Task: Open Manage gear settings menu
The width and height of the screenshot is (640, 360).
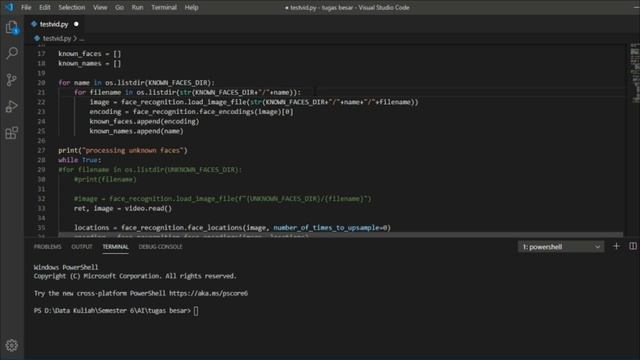Action: 12,345
